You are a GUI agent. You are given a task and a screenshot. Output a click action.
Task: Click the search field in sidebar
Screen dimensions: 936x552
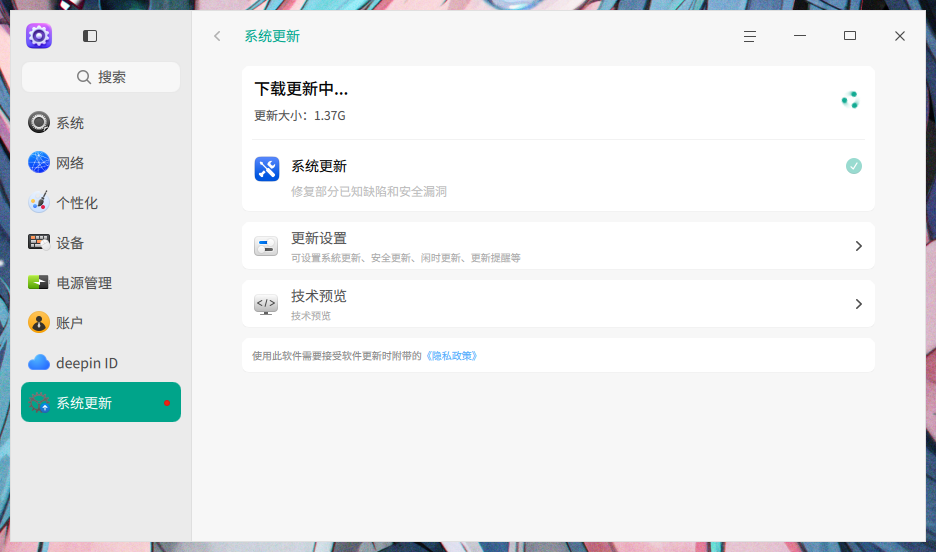point(101,77)
